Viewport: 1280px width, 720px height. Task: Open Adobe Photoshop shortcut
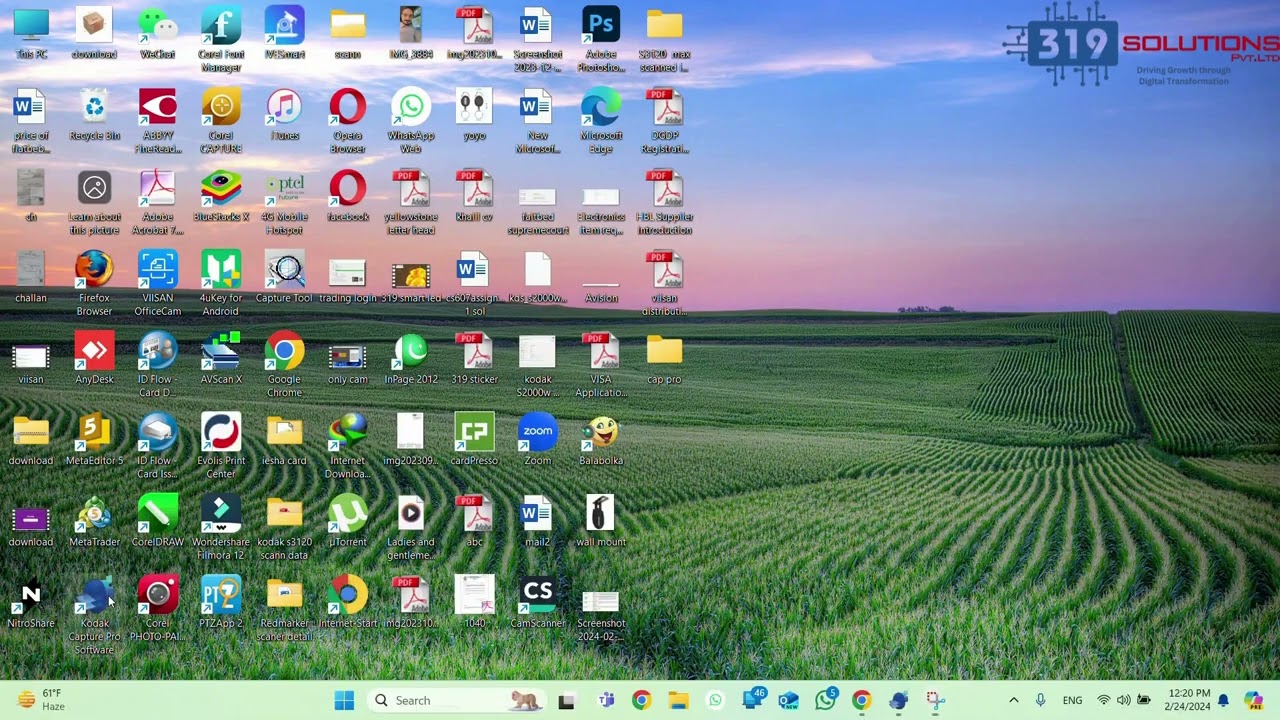tap(601, 40)
